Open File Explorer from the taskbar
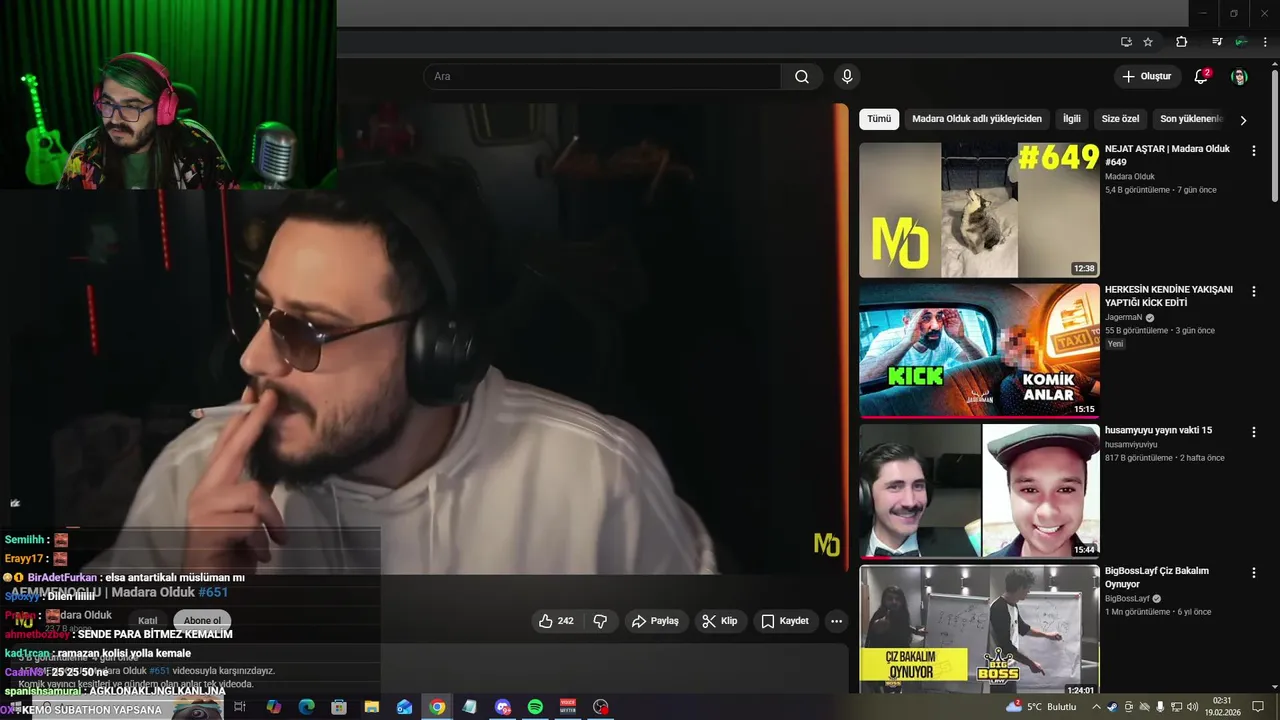1280x720 pixels. click(x=371, y=707)
